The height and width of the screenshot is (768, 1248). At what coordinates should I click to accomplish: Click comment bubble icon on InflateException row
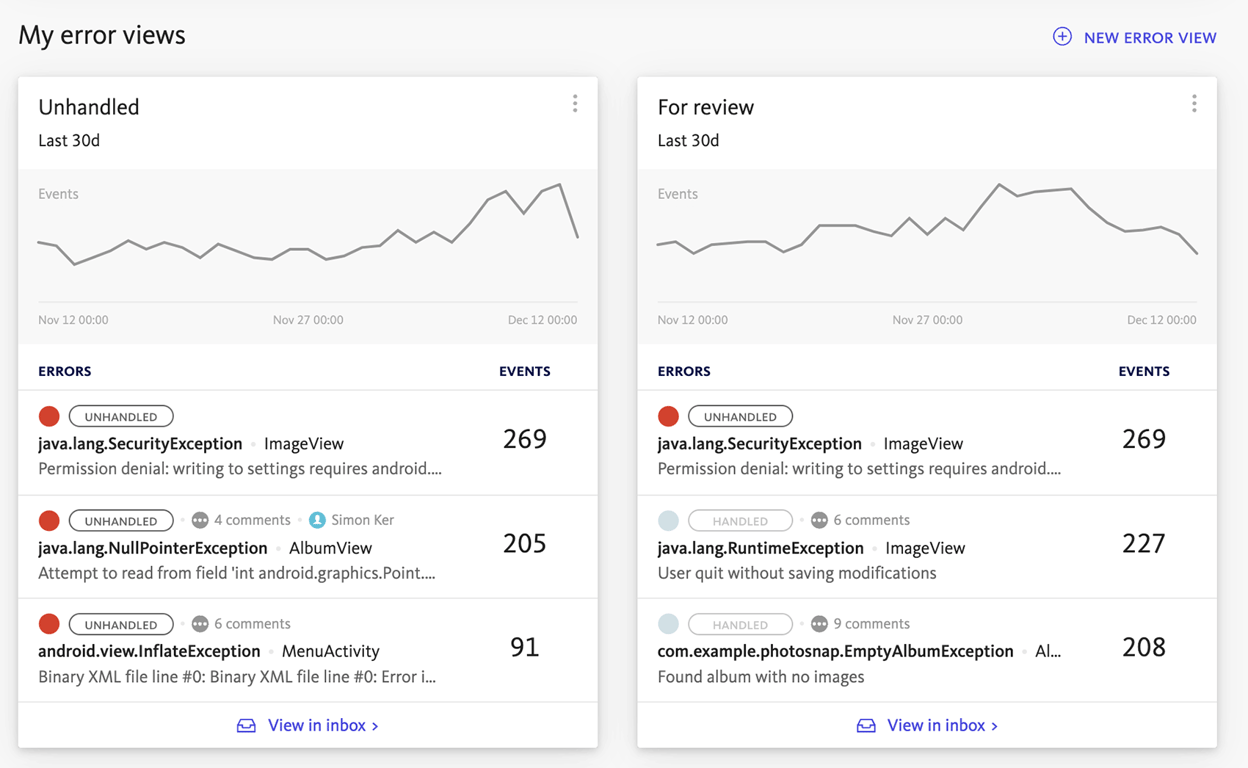[x=200, y=624]
